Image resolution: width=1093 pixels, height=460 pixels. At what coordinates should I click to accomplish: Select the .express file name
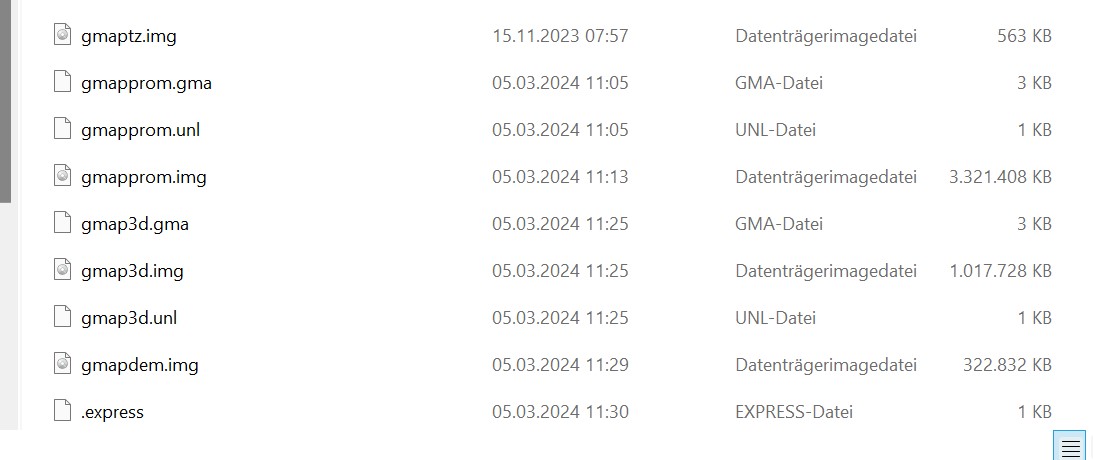point(112,412)
